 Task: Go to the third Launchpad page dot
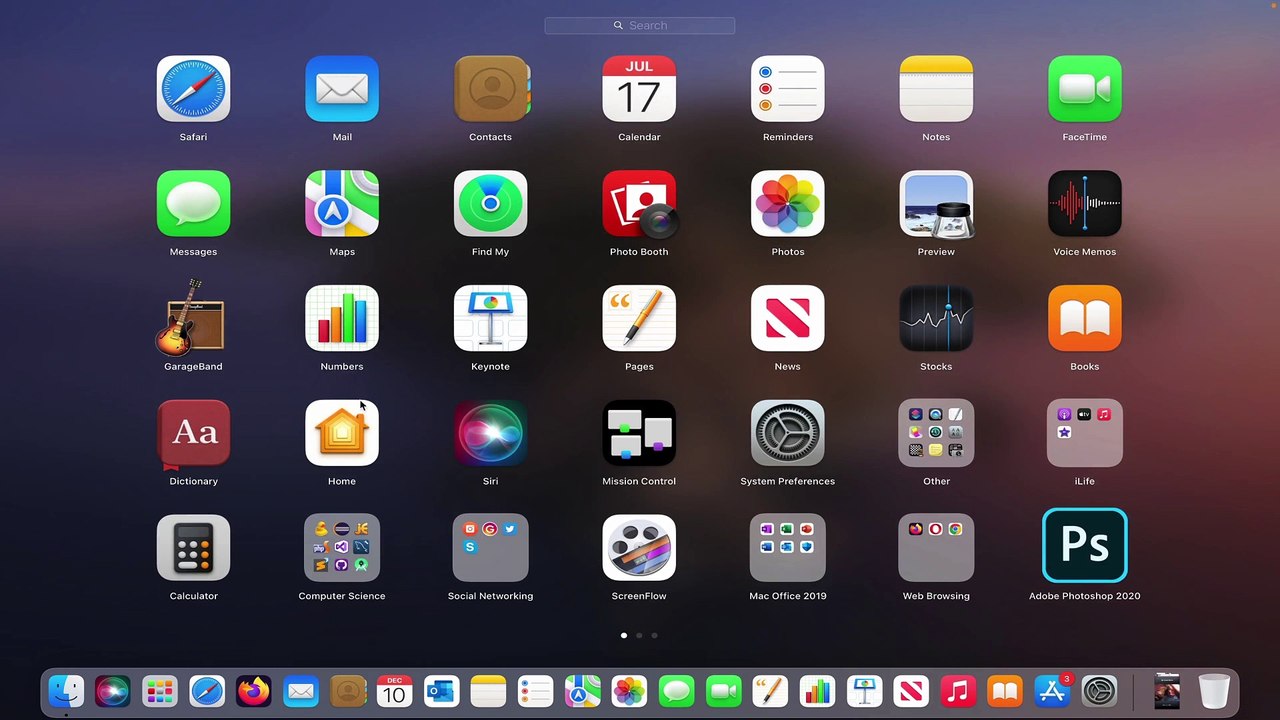[x=654, y=635]
